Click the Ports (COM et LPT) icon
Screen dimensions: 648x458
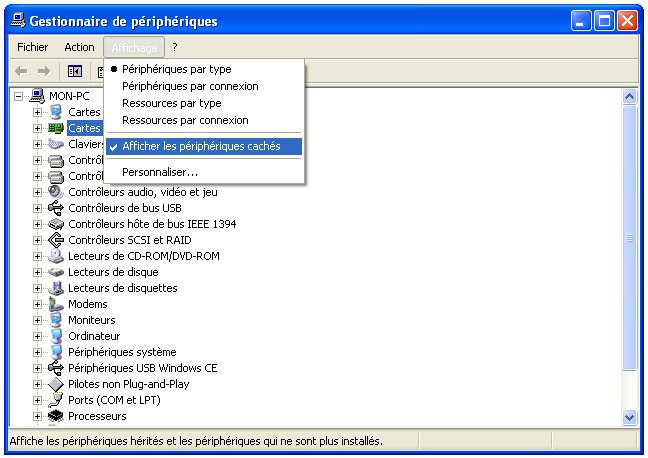point(56,400)
